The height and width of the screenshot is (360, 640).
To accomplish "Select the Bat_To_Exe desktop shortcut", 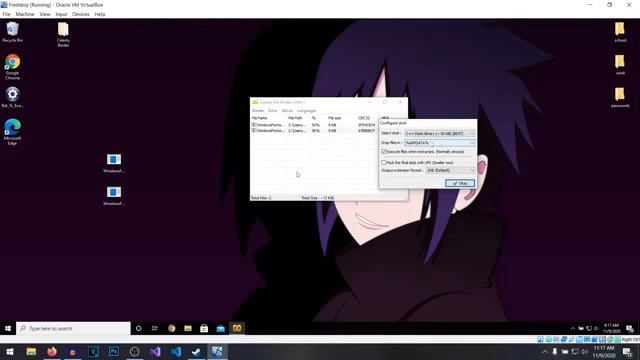I will [x=12, y=97].
